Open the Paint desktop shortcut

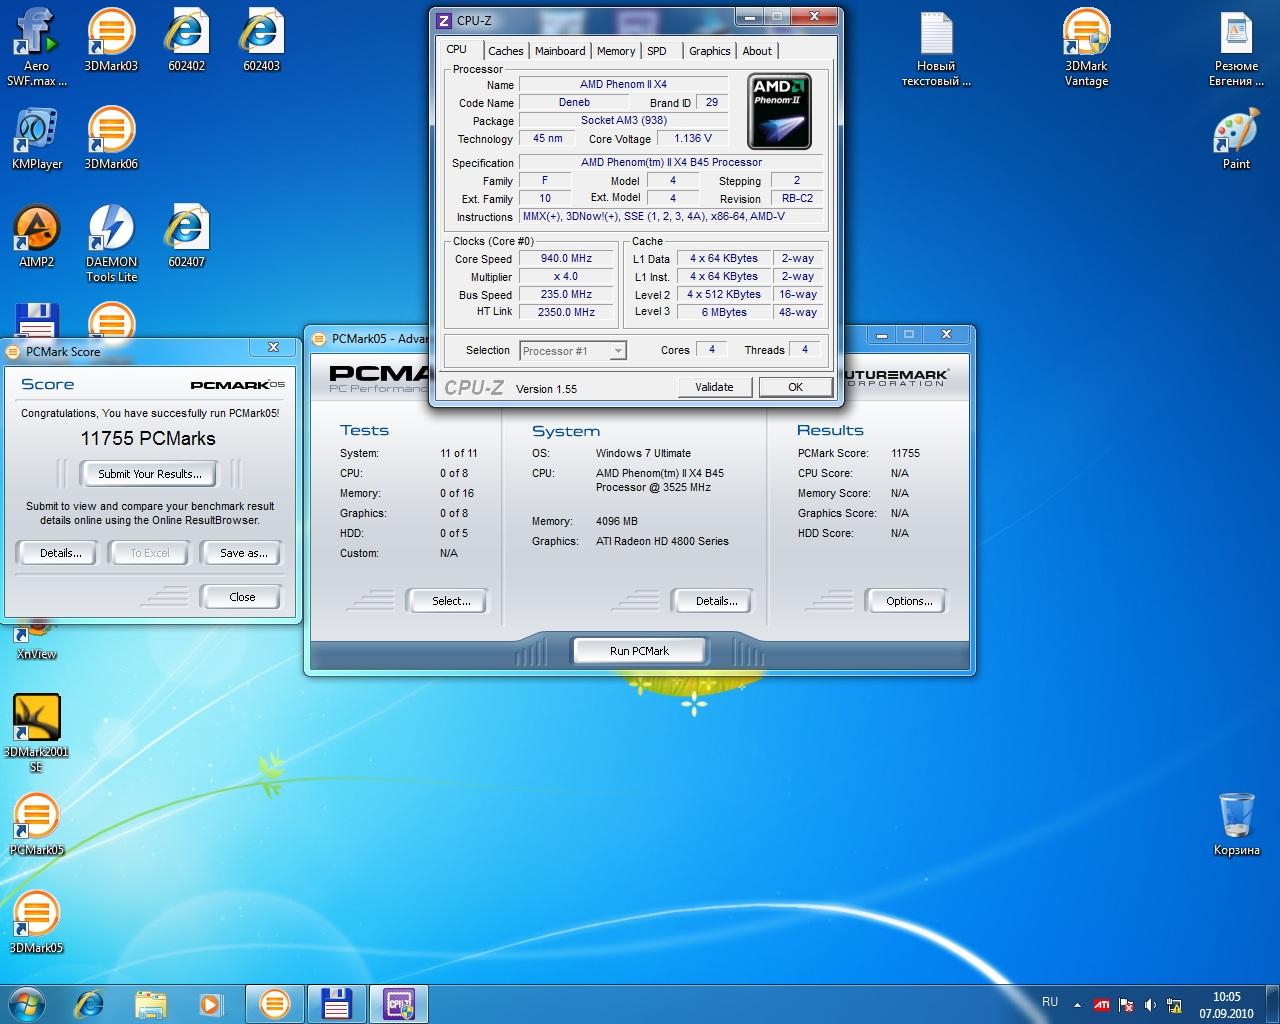tap(1236, 138)
